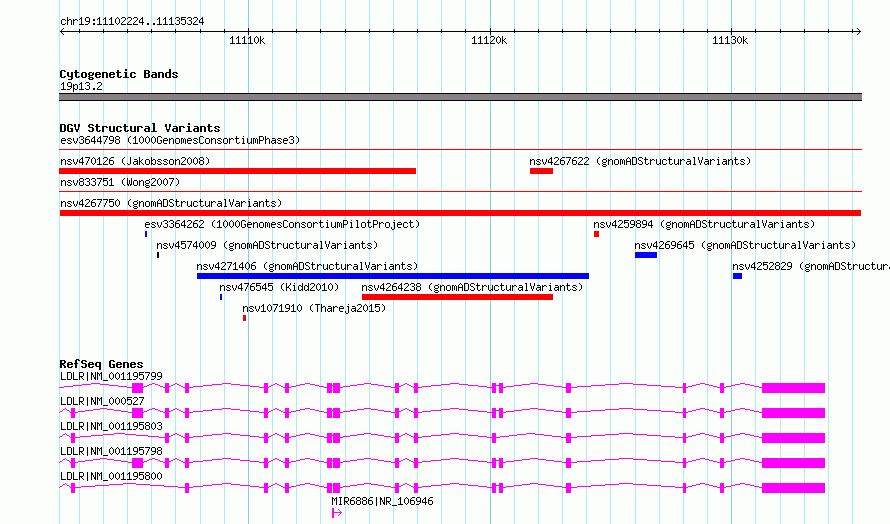The height and width of the screenshot is (524, 890).
Task: Click the nsv4269645 blue variant bar
Action: click(x=646, y=255)
